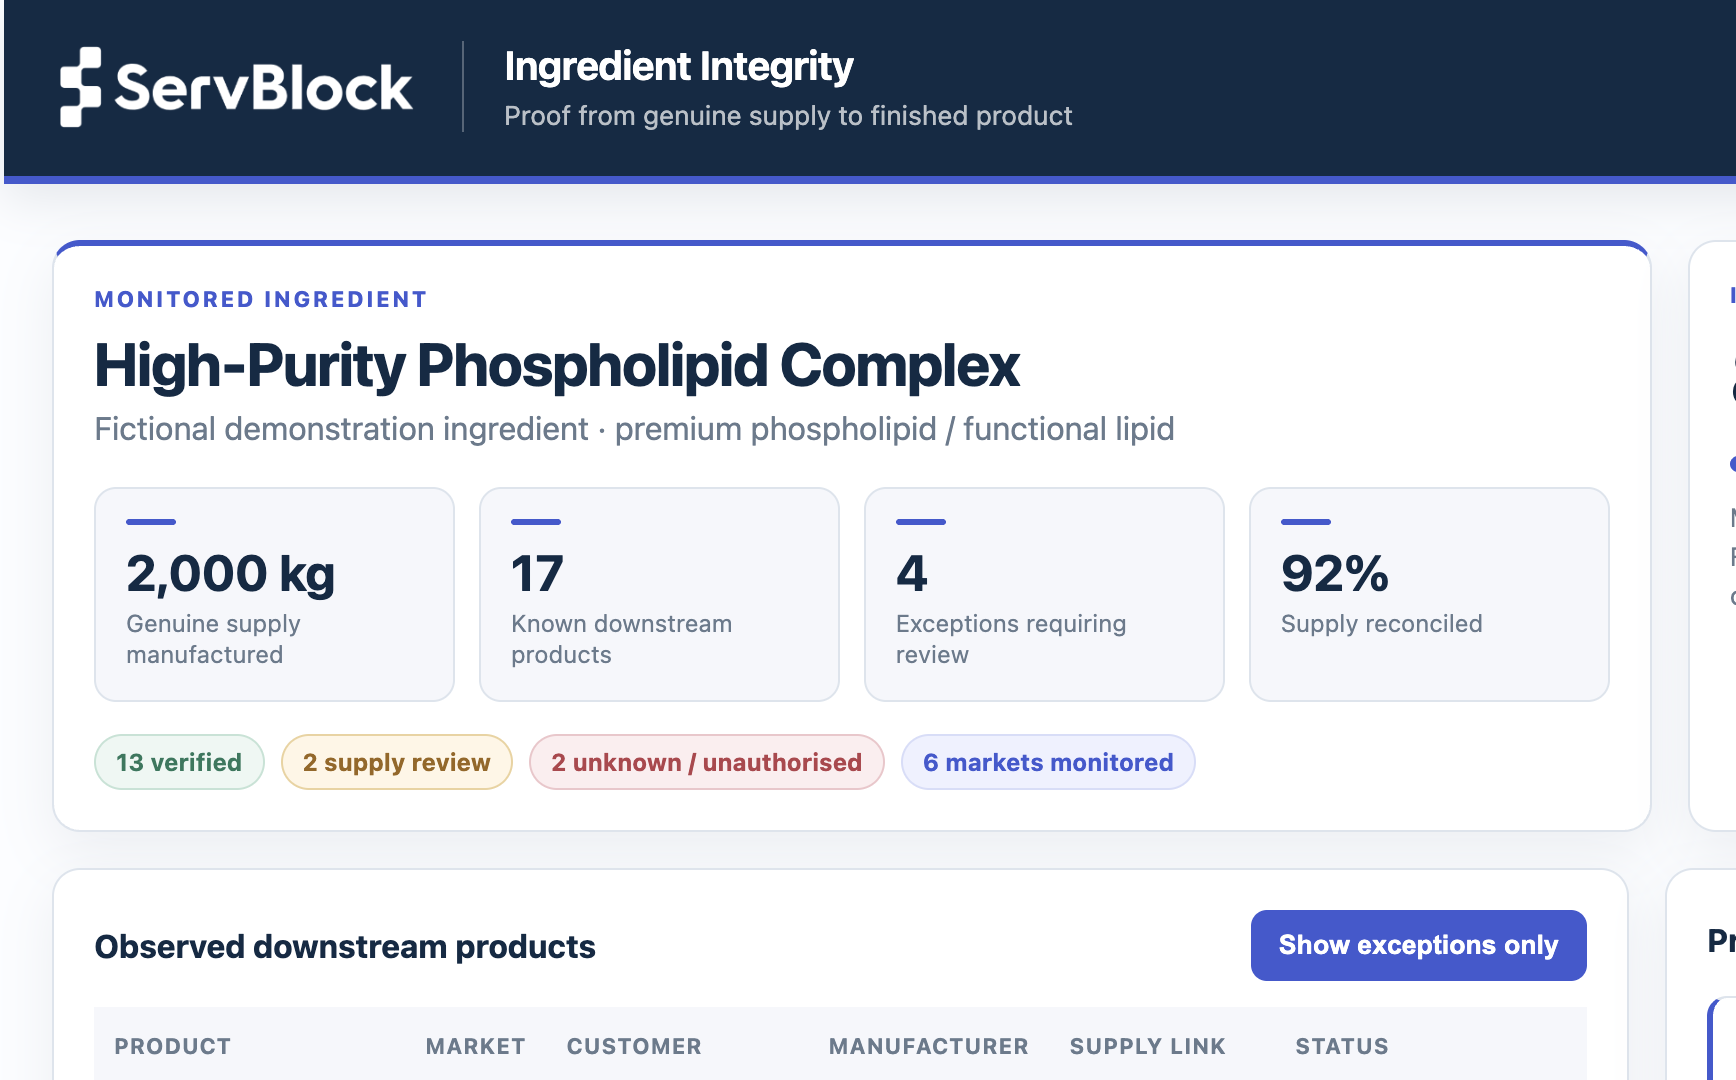Click the Ingredient Integrity page title
The height and width of the screenshot is (1080, 1736).
pos(678,67)
